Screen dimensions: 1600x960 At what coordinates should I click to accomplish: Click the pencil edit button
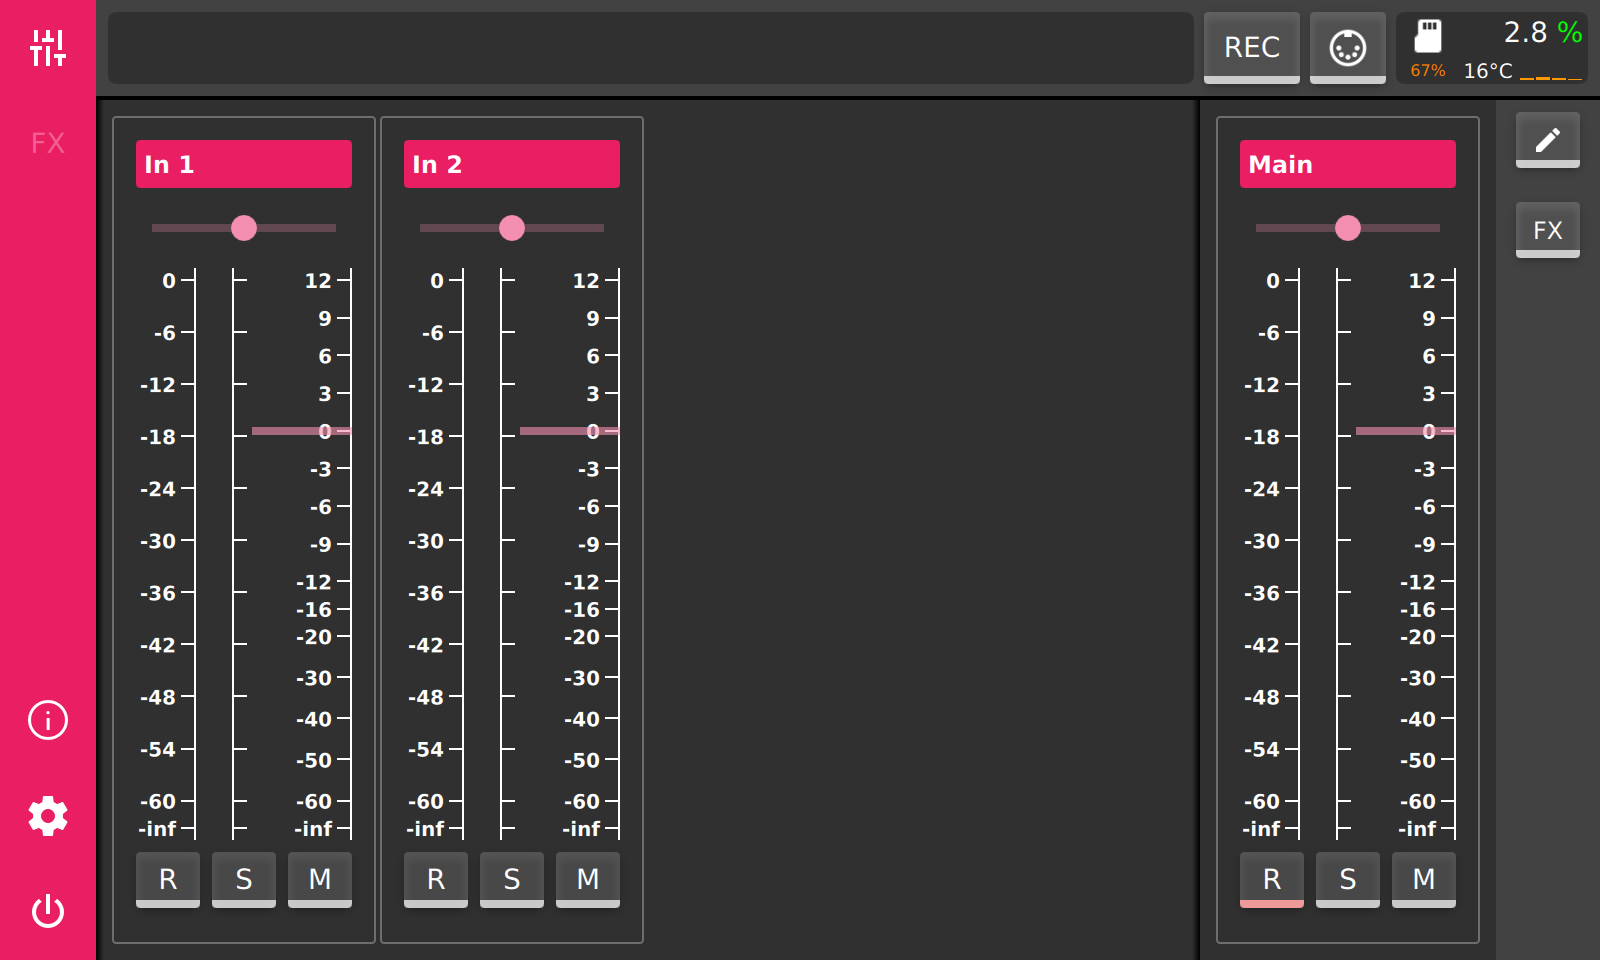[x=1547, y=139]
